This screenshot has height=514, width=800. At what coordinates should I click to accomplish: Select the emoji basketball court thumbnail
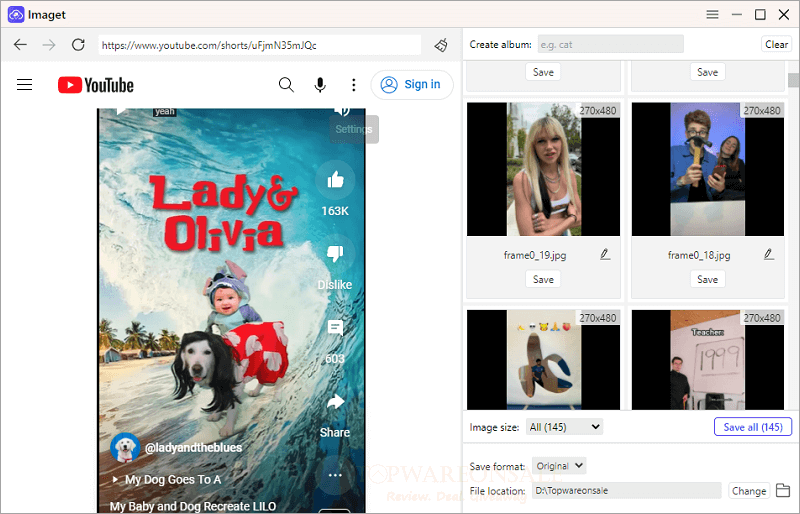[x=543, y=359]
